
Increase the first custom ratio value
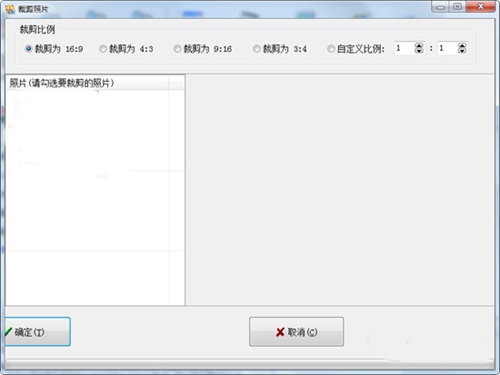click(419, 46)
